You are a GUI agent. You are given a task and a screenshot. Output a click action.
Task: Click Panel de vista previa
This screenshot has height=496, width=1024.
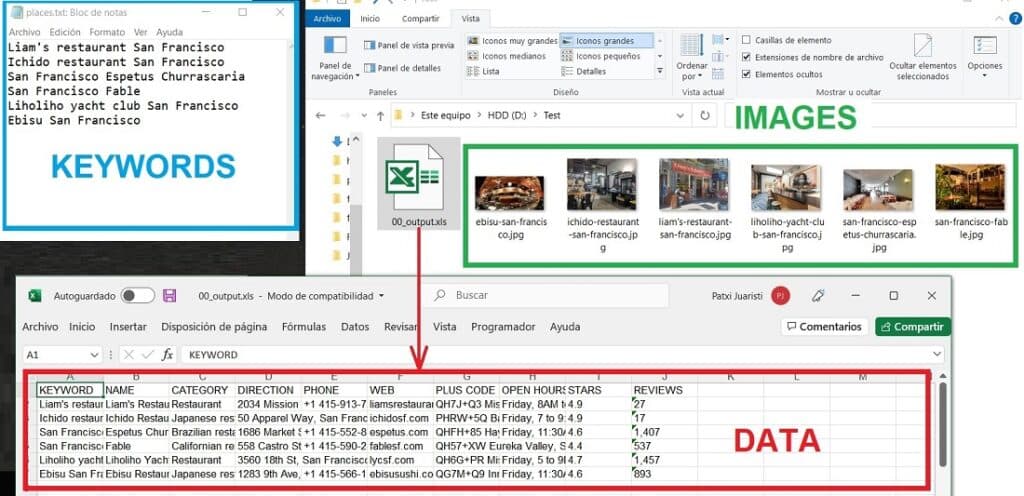(408, 45)
